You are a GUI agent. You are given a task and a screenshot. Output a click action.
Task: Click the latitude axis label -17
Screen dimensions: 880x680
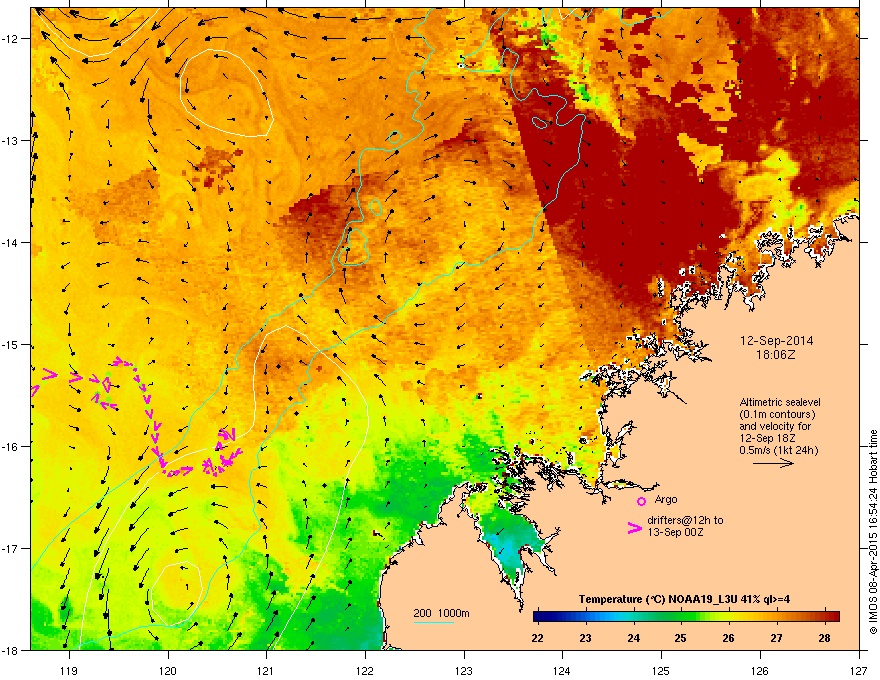point(10,548)
